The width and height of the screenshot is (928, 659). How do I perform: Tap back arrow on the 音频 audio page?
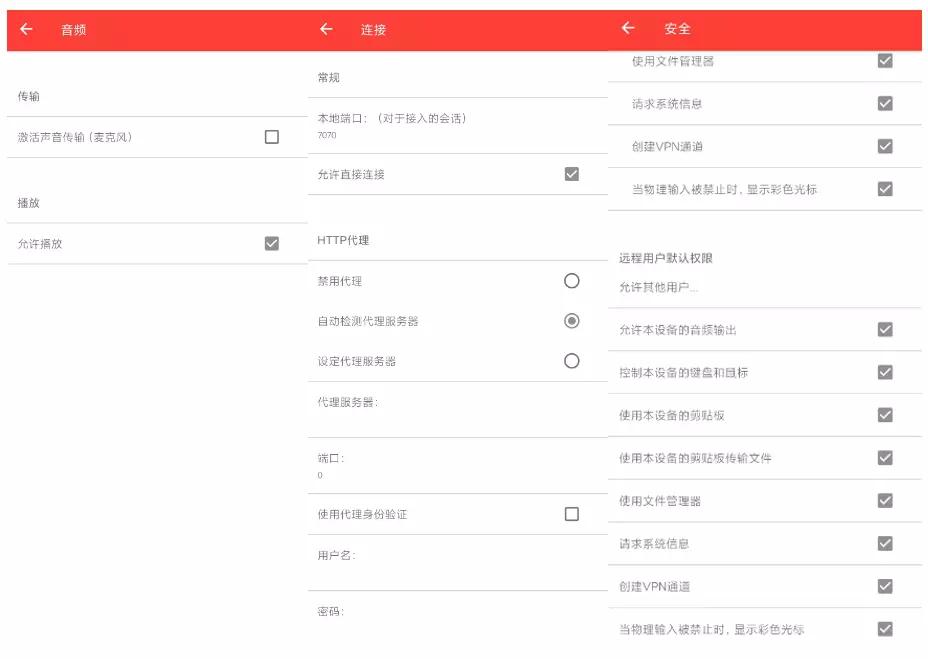pyautogui.click(x=26, y=29)
